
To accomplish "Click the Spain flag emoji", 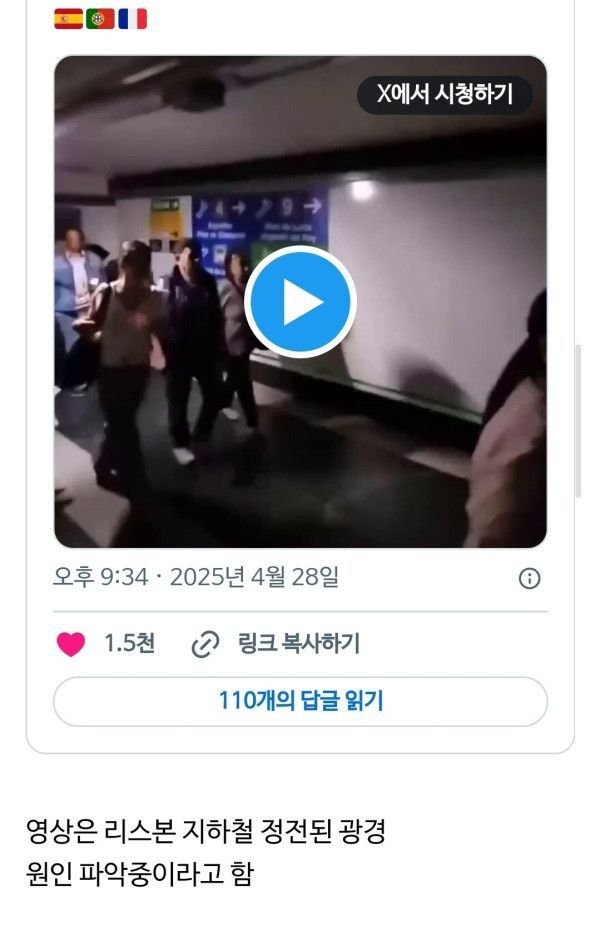I will tap(69, 19).
